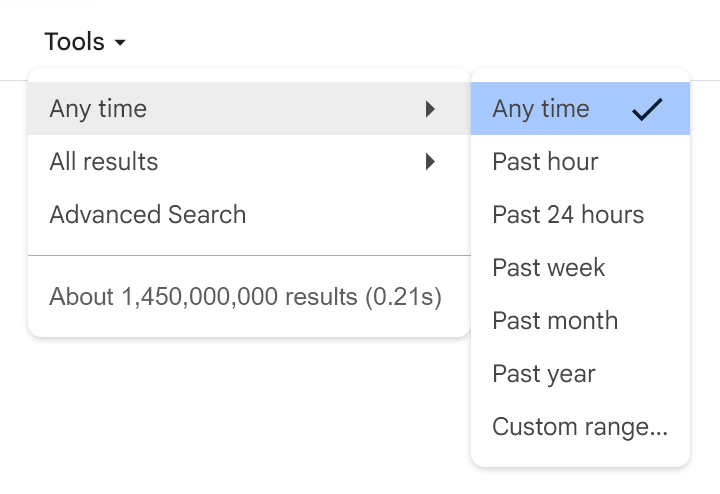The width and height of the screenshot is (720, 494).
Task: Click the caret arrow beside Tools
Action: 120,43
